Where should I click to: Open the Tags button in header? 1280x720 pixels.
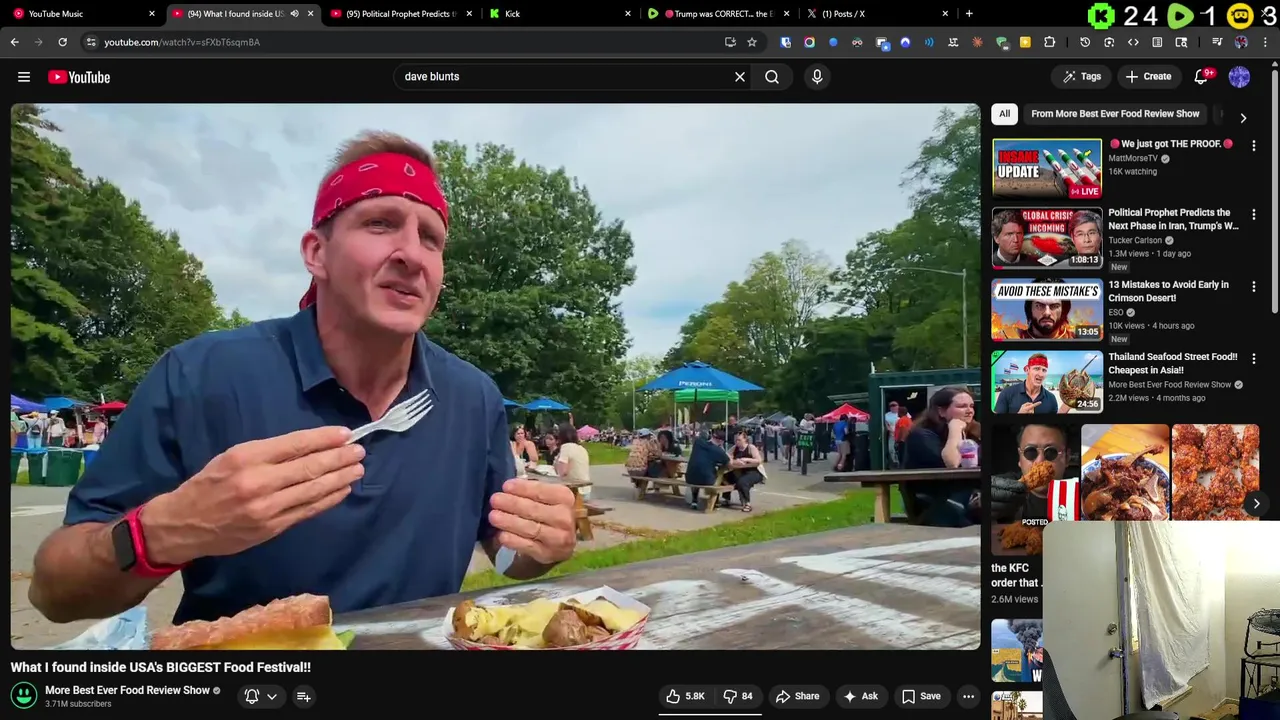point(1081,77)
